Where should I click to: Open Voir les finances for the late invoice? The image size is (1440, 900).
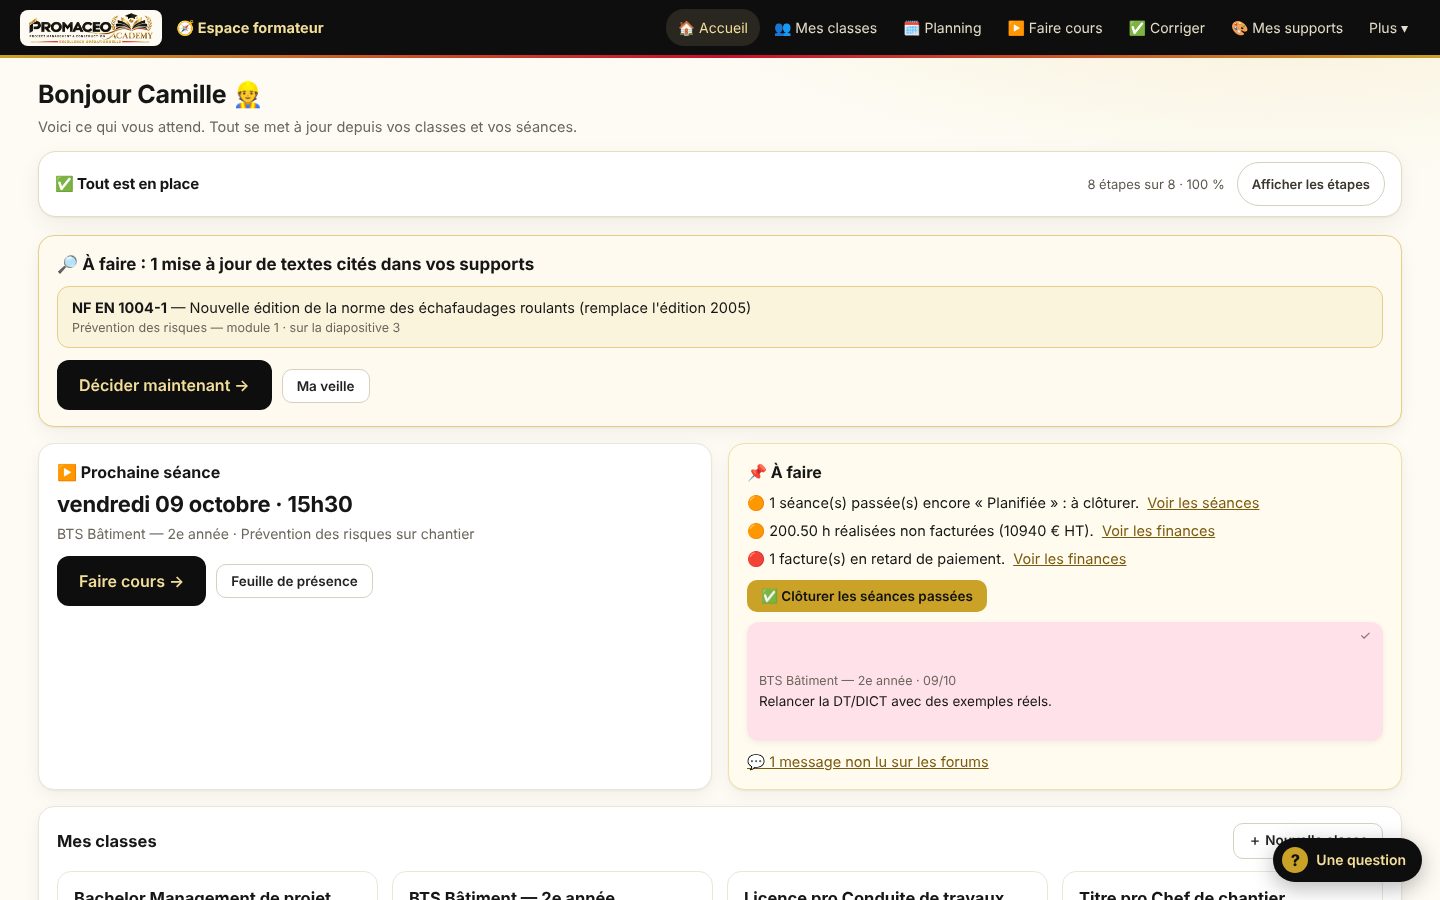[x=1069, y=559]
